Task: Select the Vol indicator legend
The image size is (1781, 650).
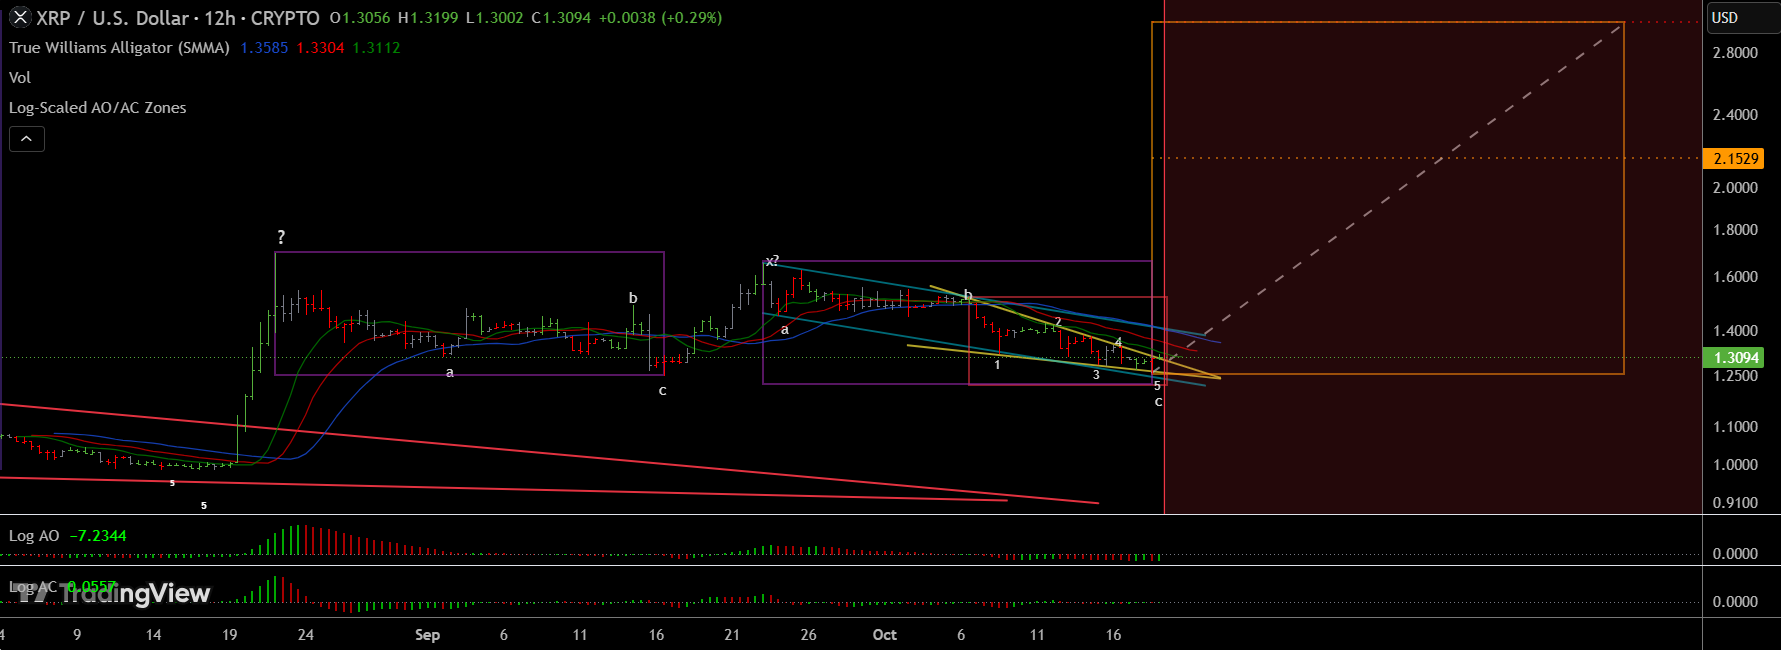Action: 20,78
